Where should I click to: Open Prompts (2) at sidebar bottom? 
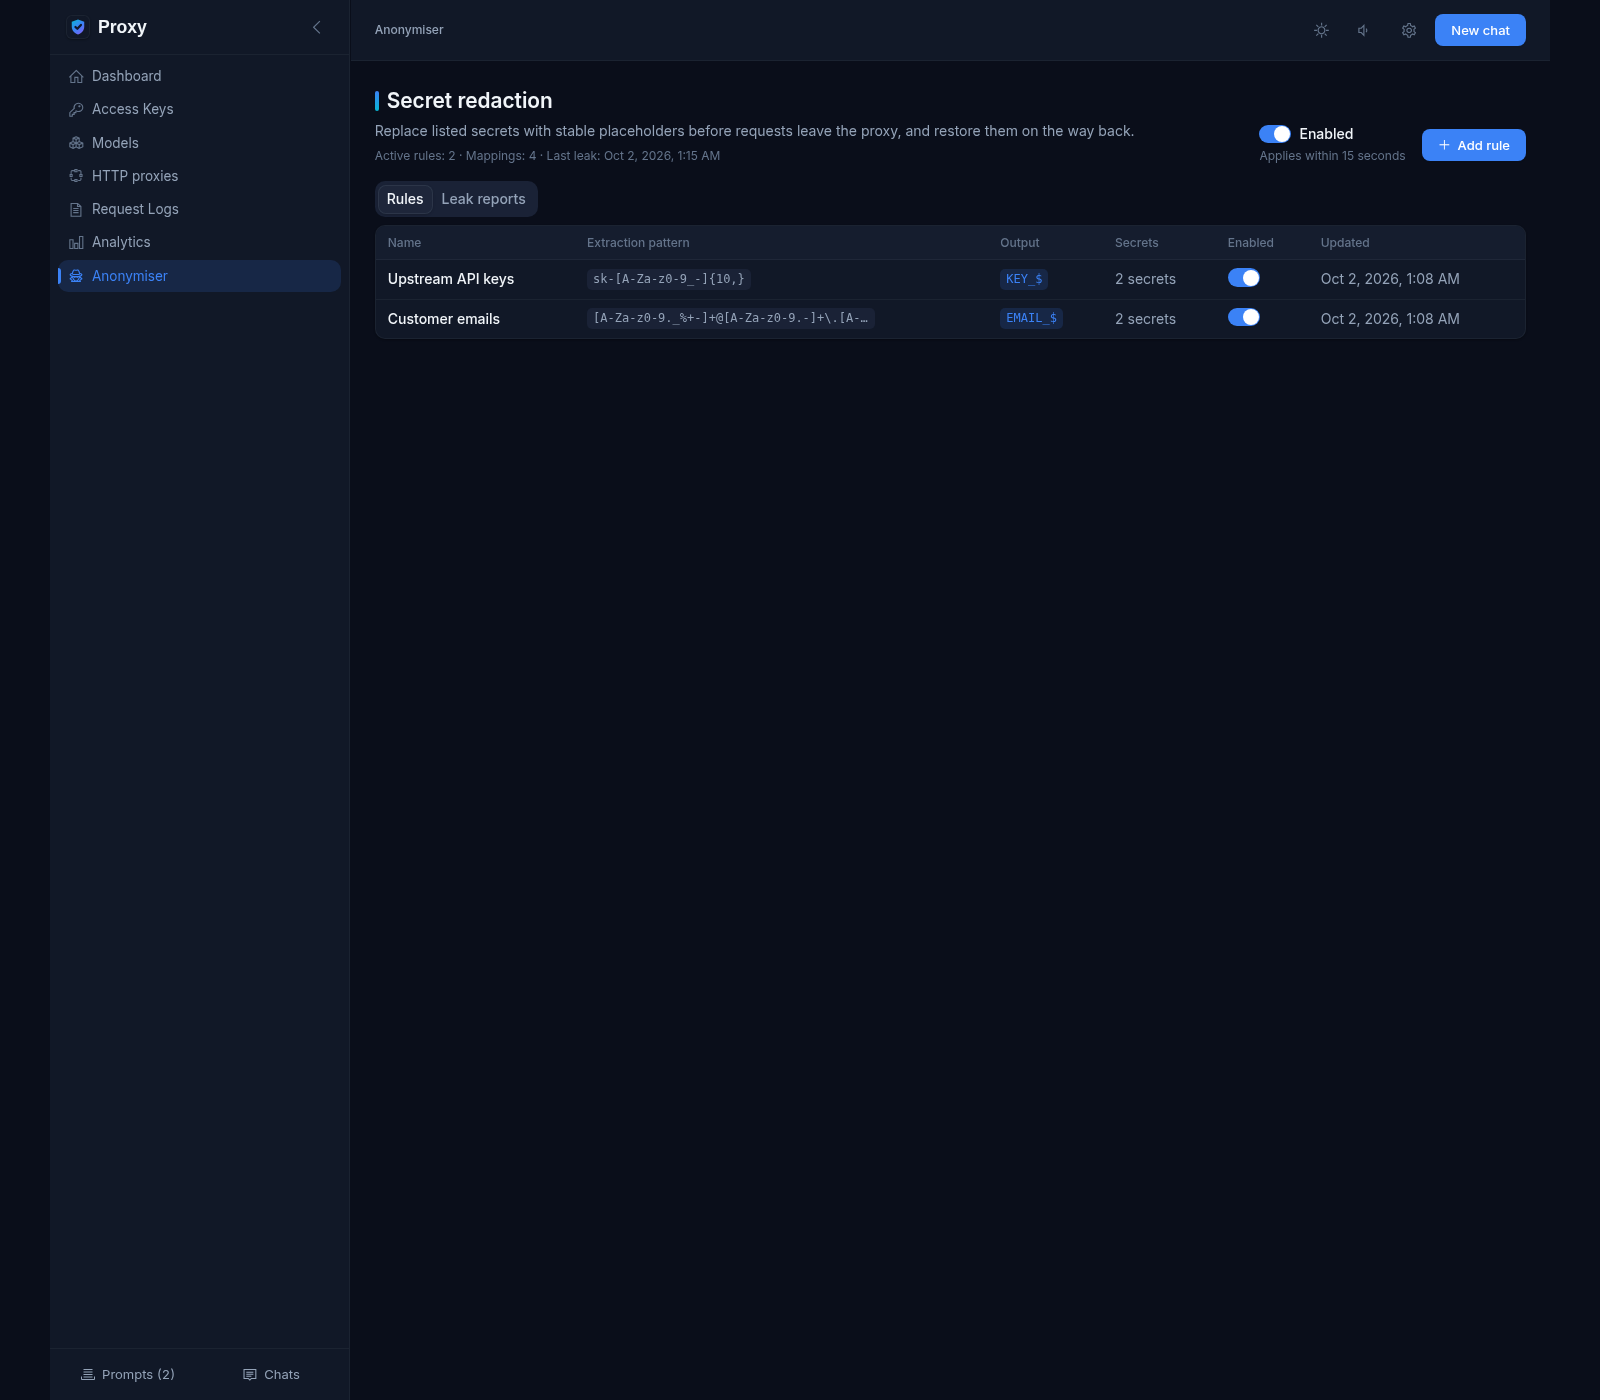pos(128,1374)
